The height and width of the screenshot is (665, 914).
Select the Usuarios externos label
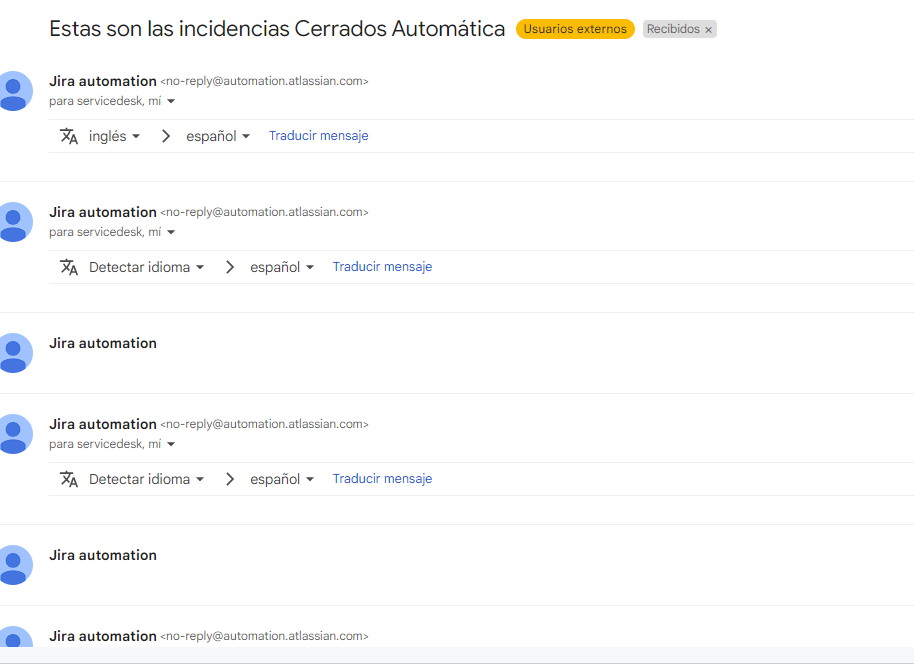(x=575, y=28)
